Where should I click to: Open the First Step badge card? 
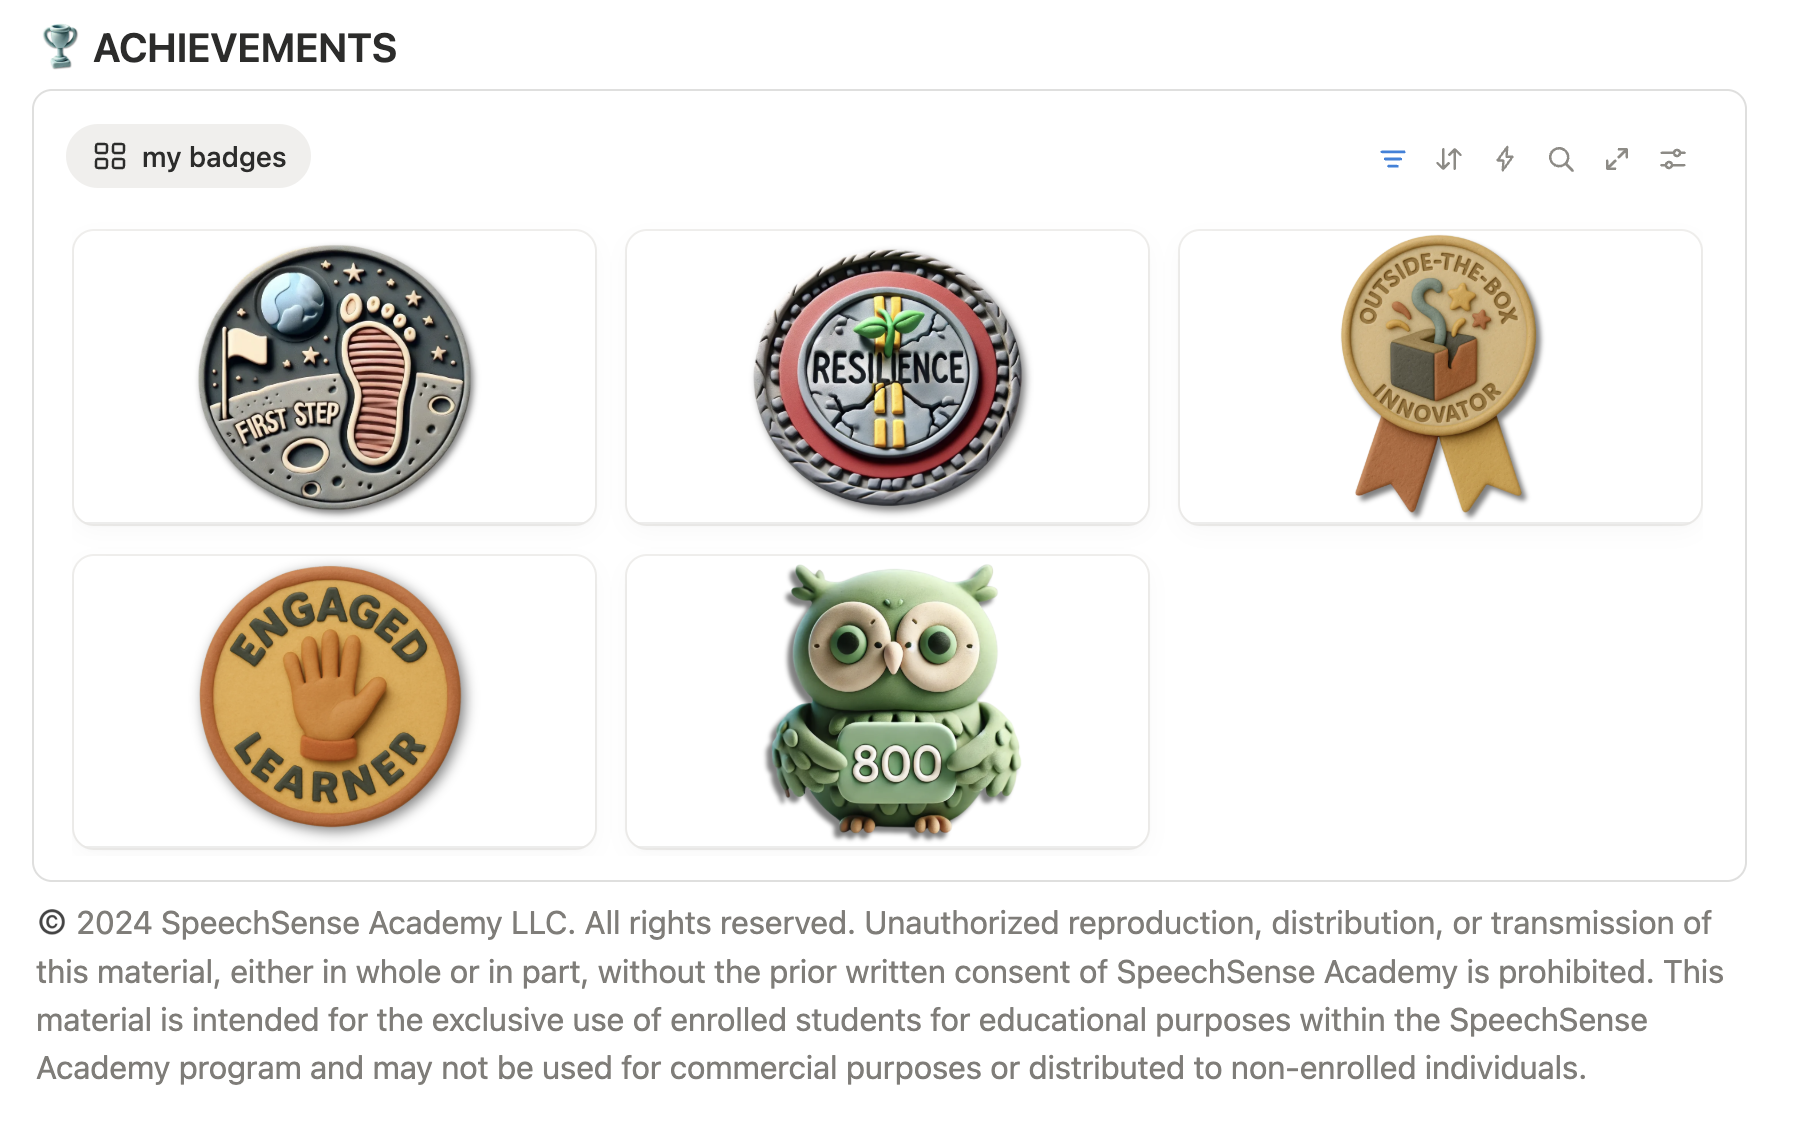(x=334, y=377)
